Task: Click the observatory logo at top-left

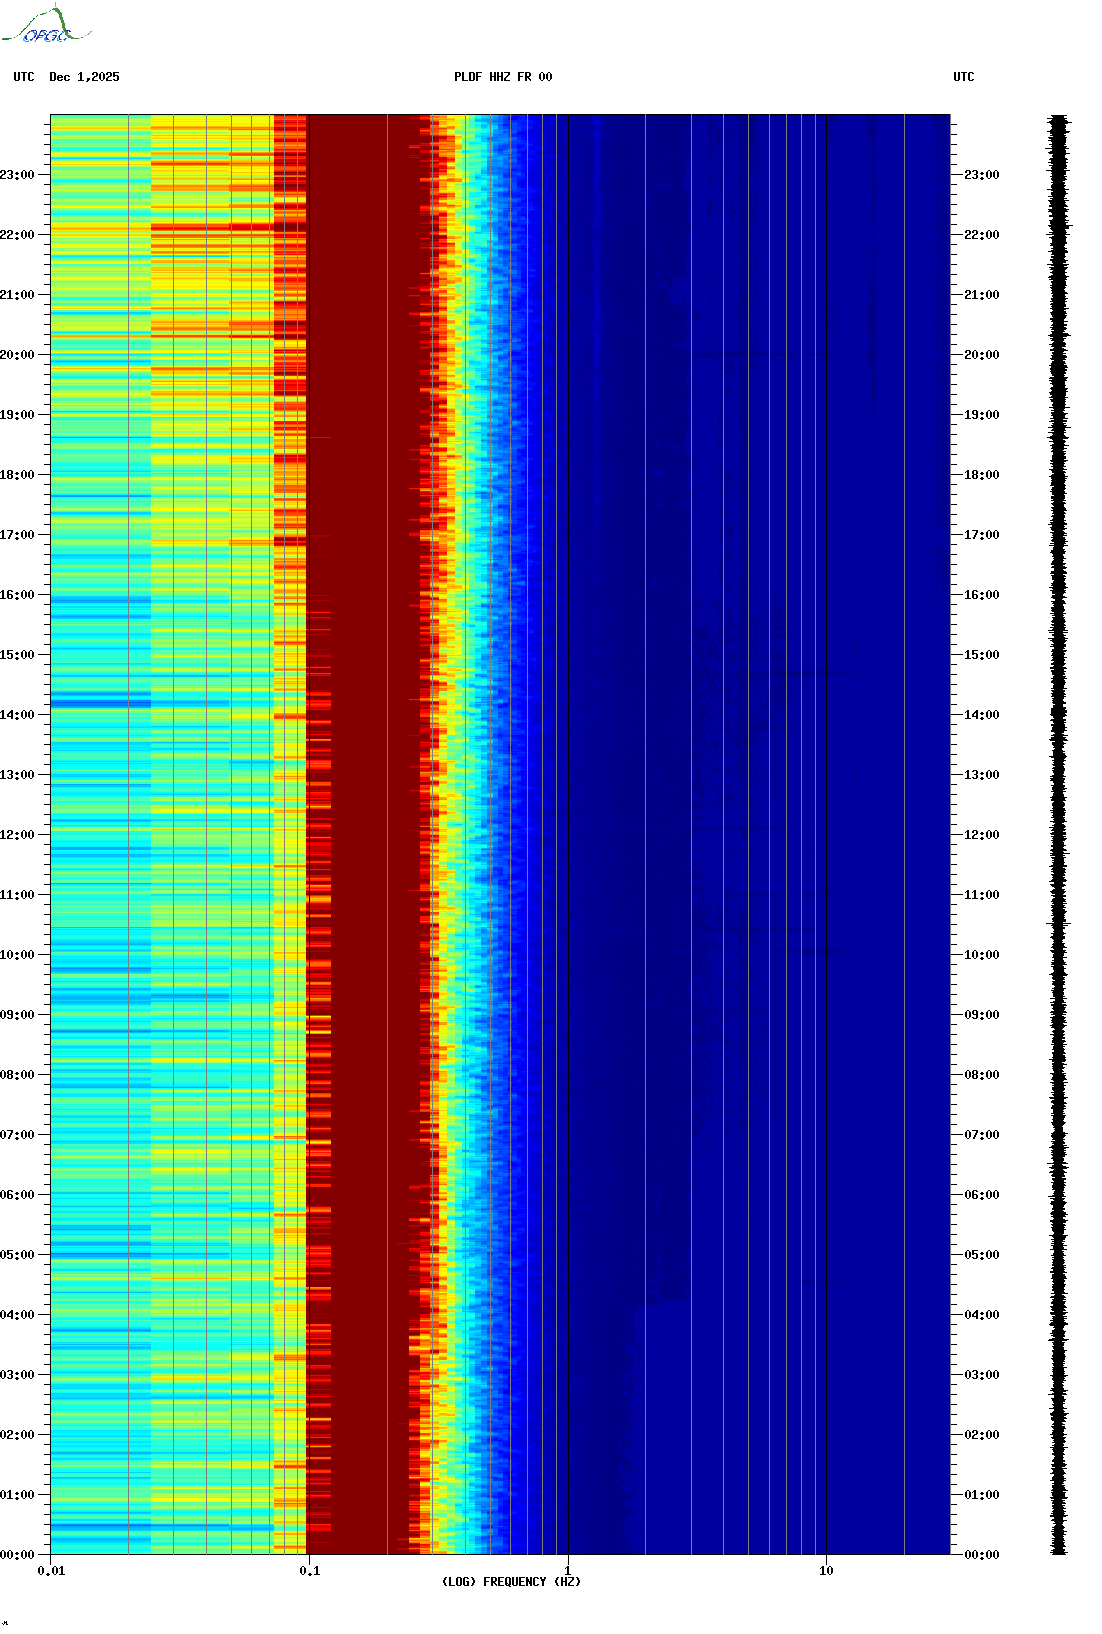Action: click(x=46, y=26)
